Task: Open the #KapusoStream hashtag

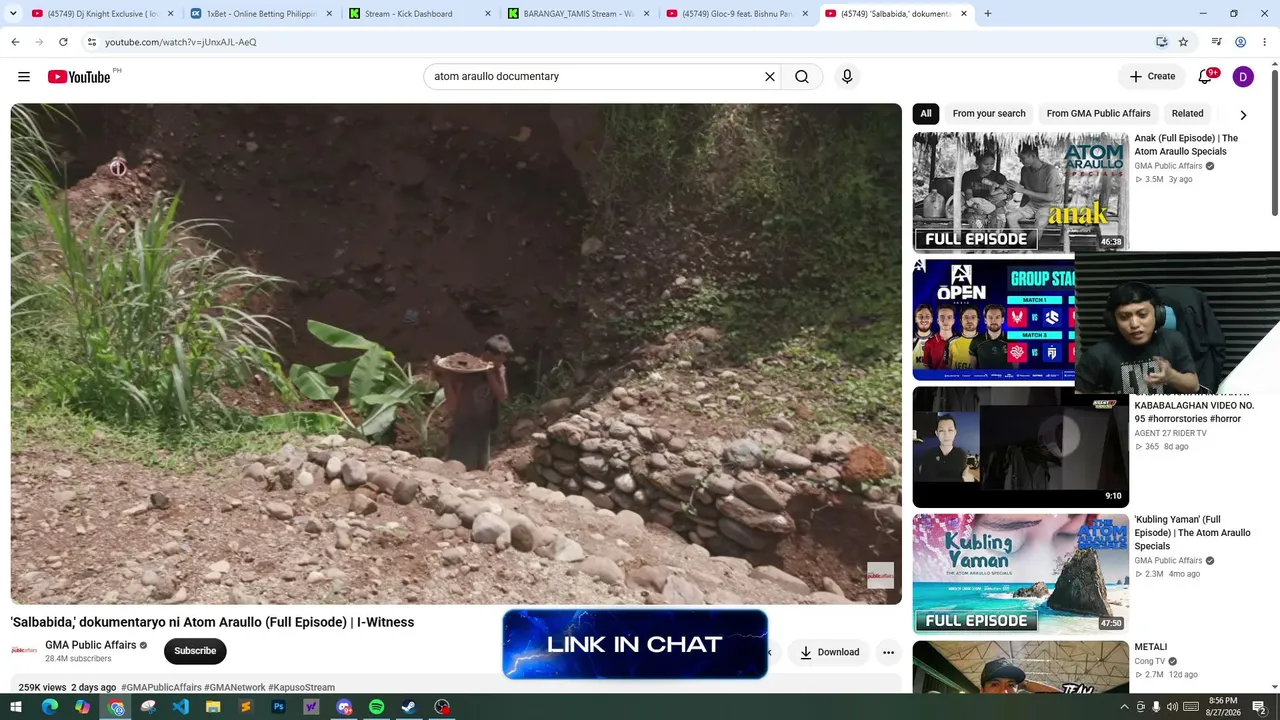Action: point(301,688)
